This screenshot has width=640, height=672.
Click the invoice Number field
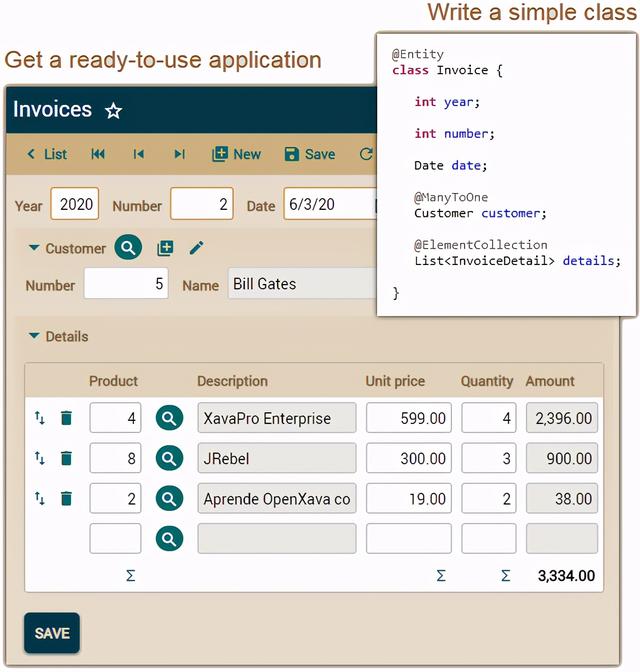point(202,204)
